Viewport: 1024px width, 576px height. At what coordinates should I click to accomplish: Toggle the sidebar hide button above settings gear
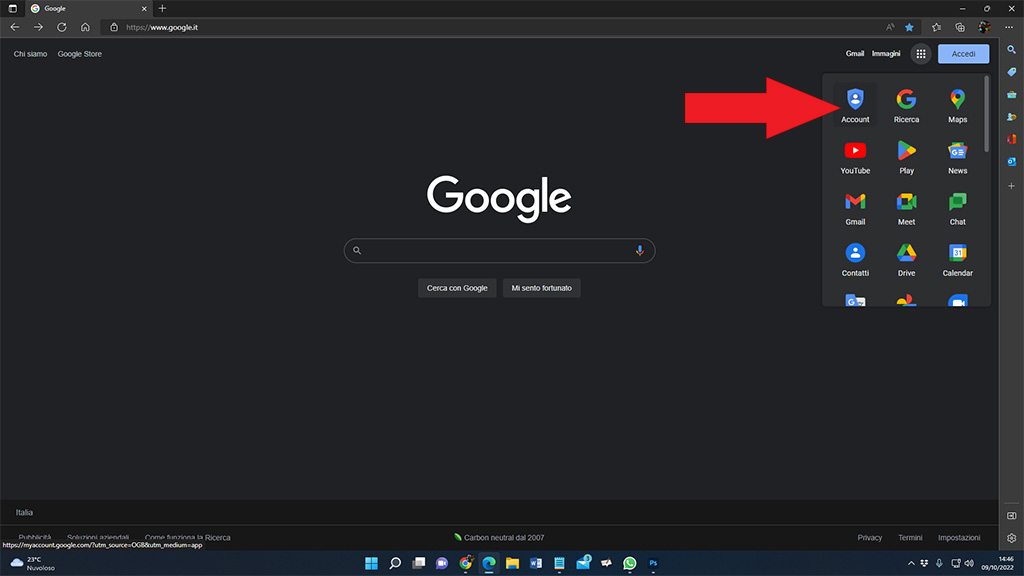(1012, 516)
